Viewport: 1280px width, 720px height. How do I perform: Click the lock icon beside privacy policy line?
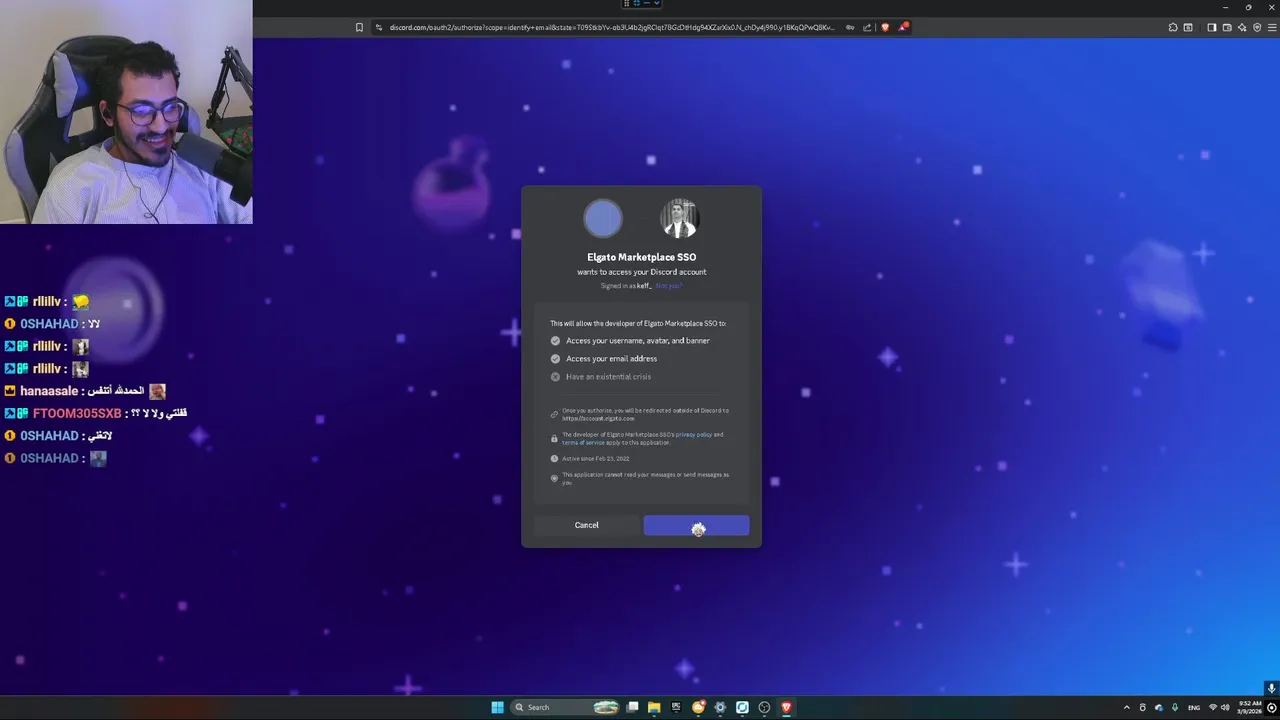click(554, 438)
